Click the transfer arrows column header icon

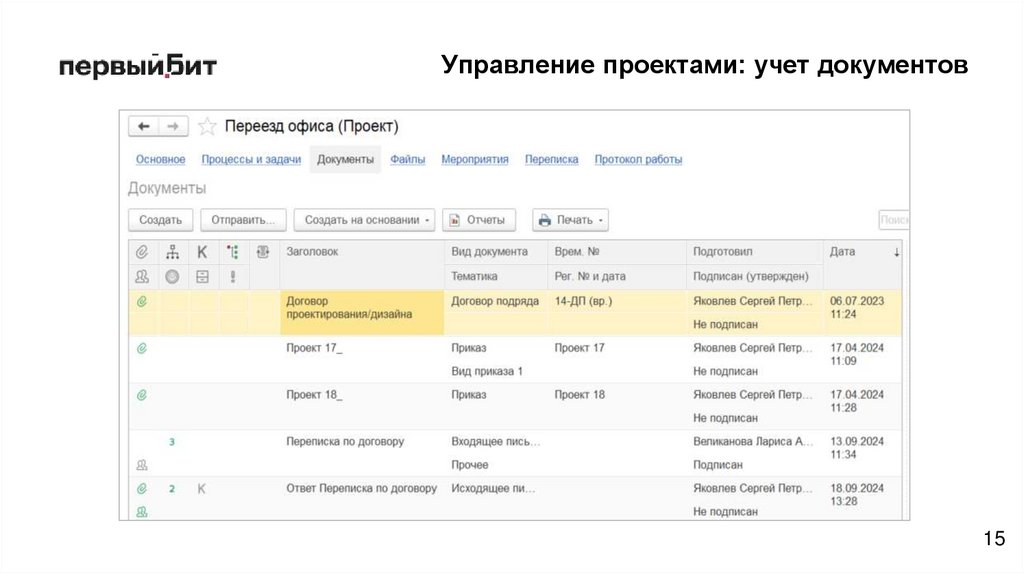[x=263, y=251]
